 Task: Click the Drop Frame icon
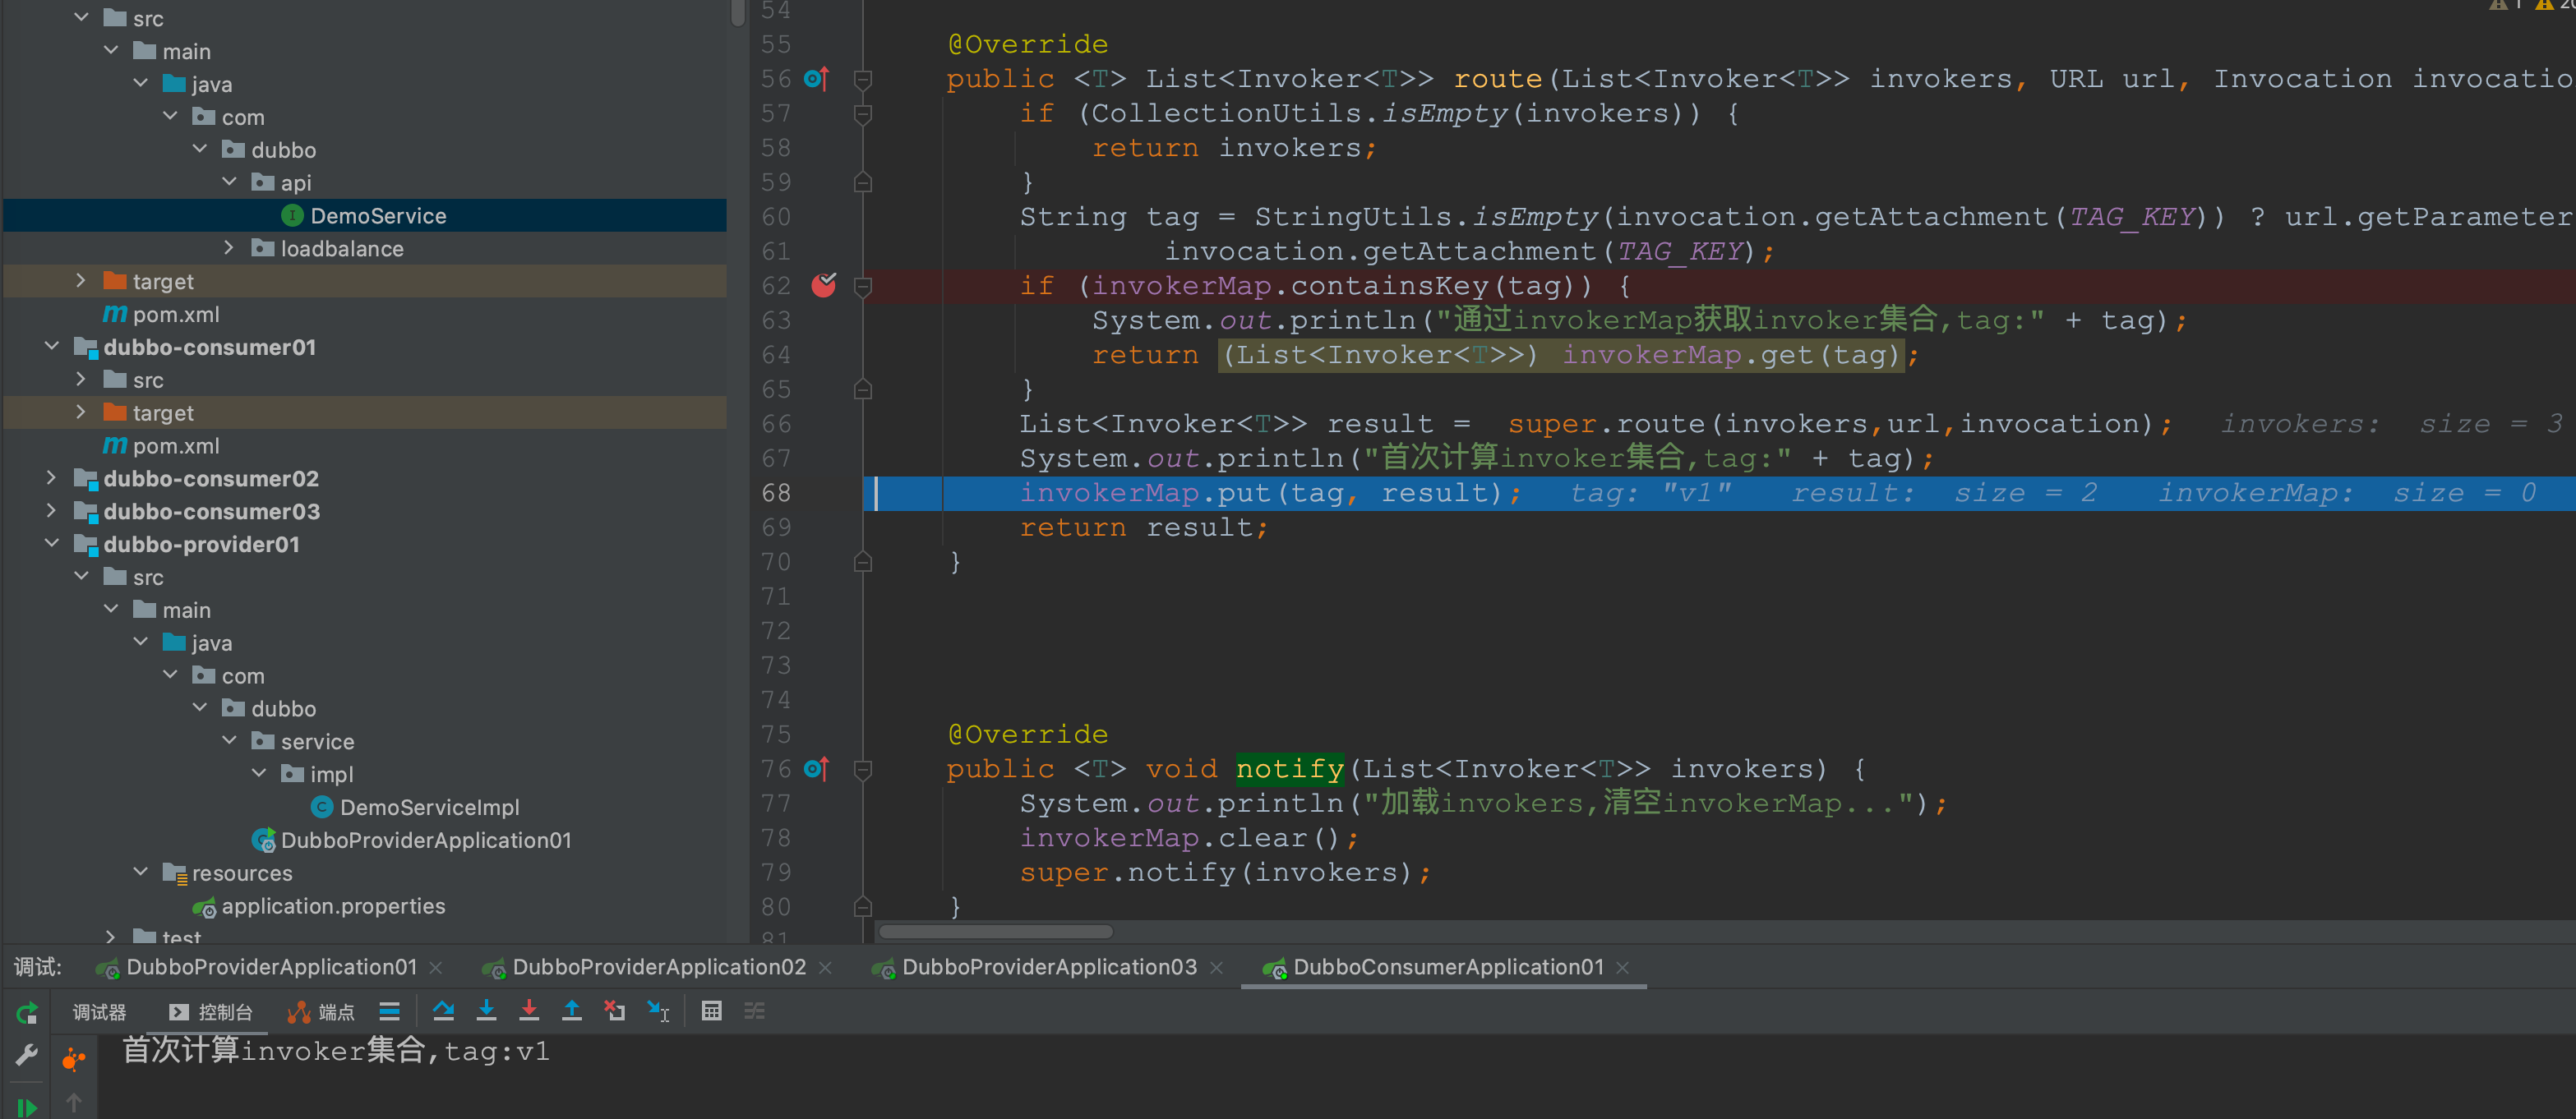[x=615, y=1011]
